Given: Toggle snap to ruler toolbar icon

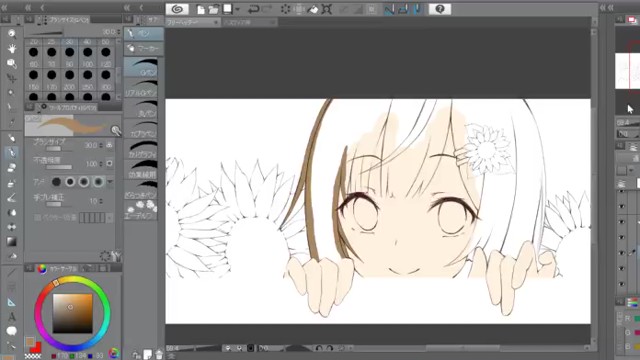Looking at the screenshot, I should (x=389, y=9).
